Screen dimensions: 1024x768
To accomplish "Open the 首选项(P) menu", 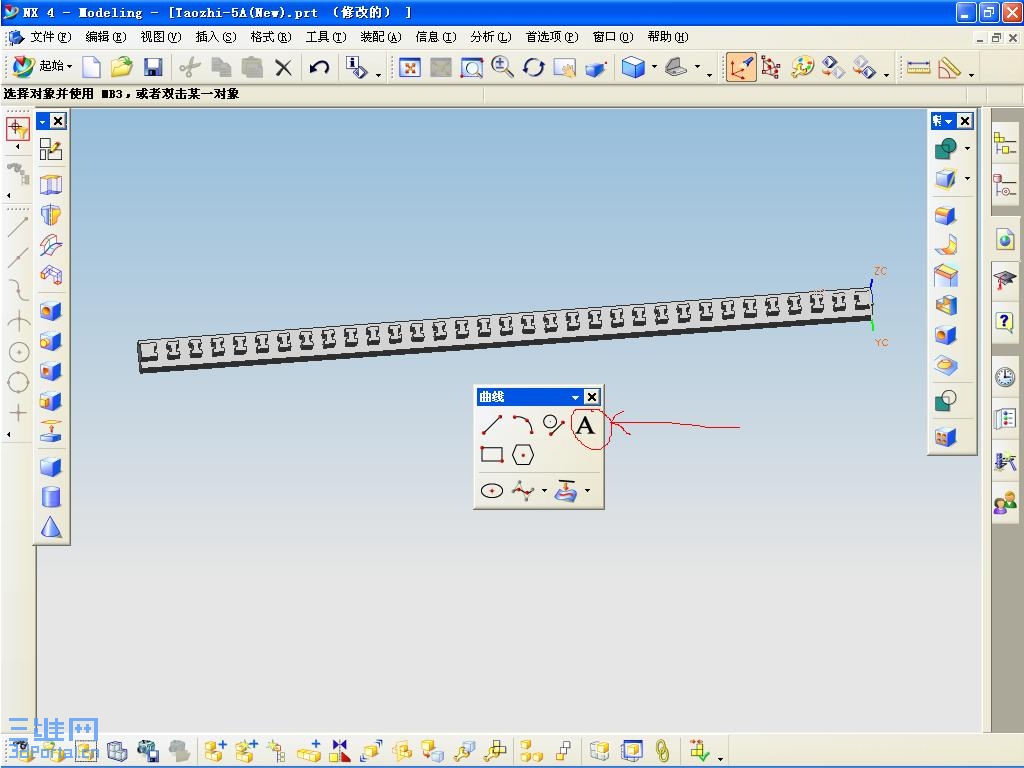I will coord(552,37).
